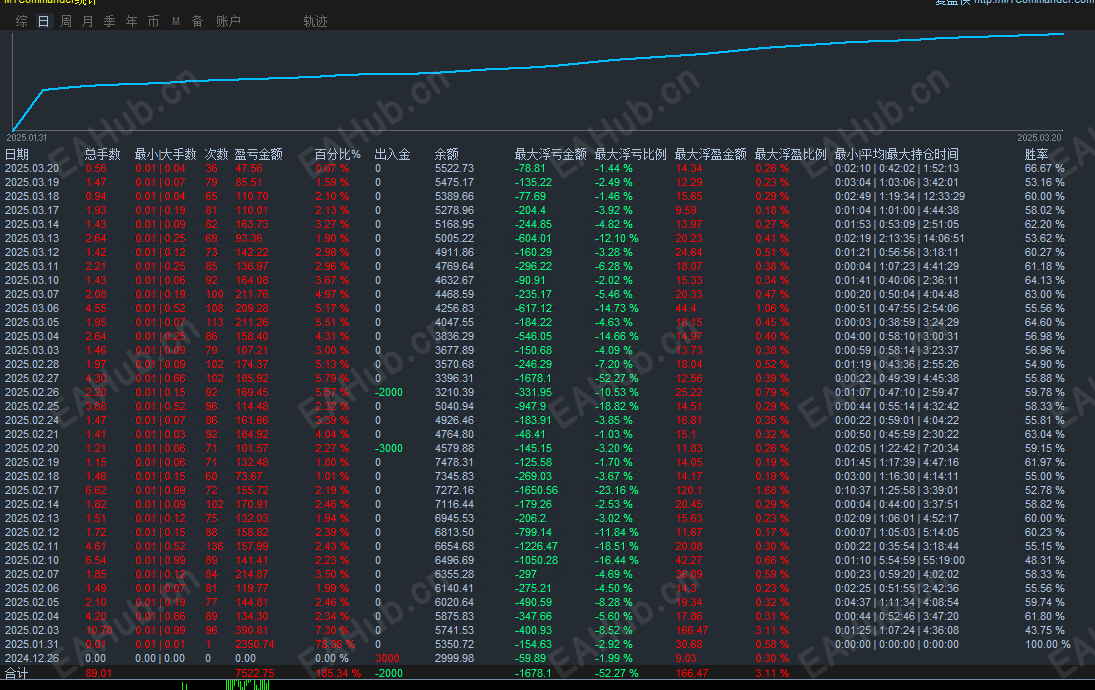The height and width of the screenshot is (690, 1095).
Task: Click the 2025.01.31 chart start date label
Action: pyautogui.click(x=27, y=138)
